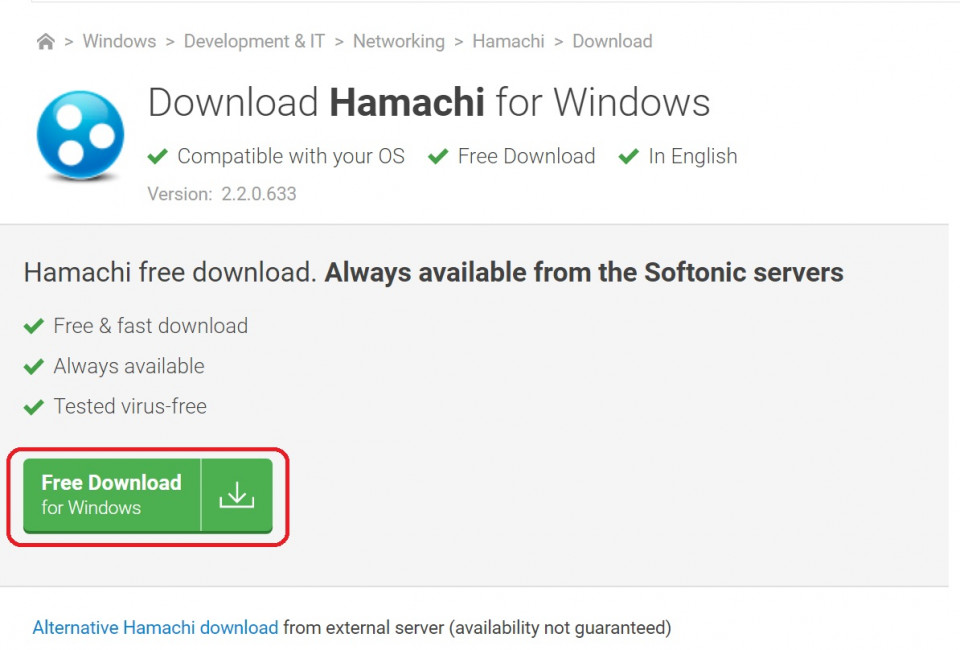Navigate to the Networking breadcrumb category
960x650 pixels.
398,42
